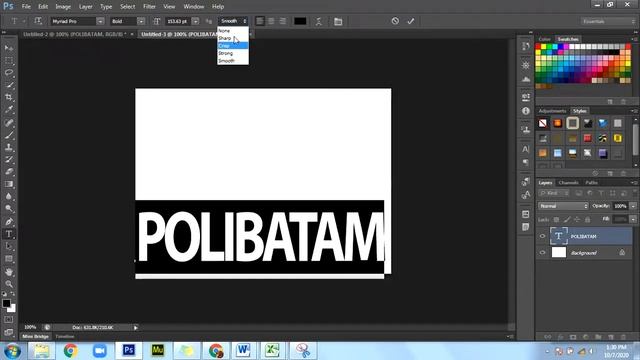Select the Gradient tool
Screen dimensions: 640x360
(x=9, y=184)
